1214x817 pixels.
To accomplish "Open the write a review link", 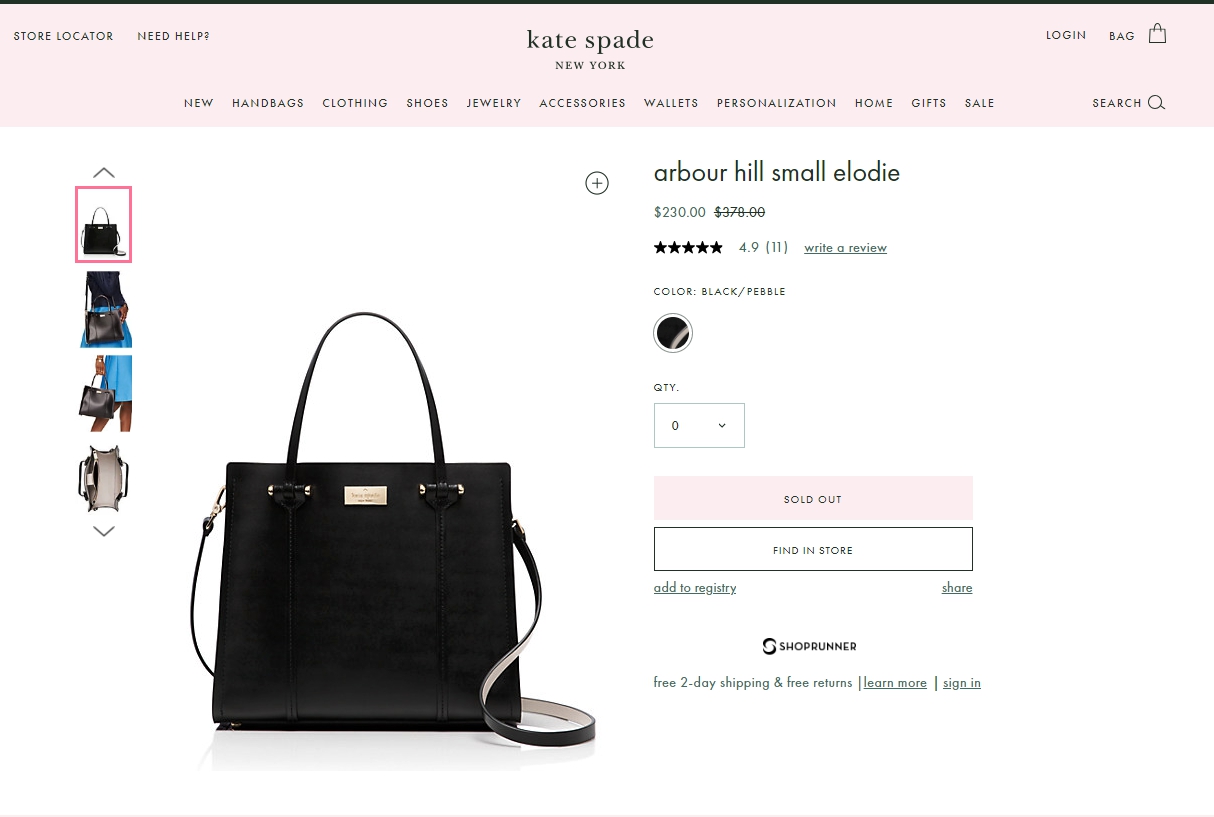I will 845,248.
